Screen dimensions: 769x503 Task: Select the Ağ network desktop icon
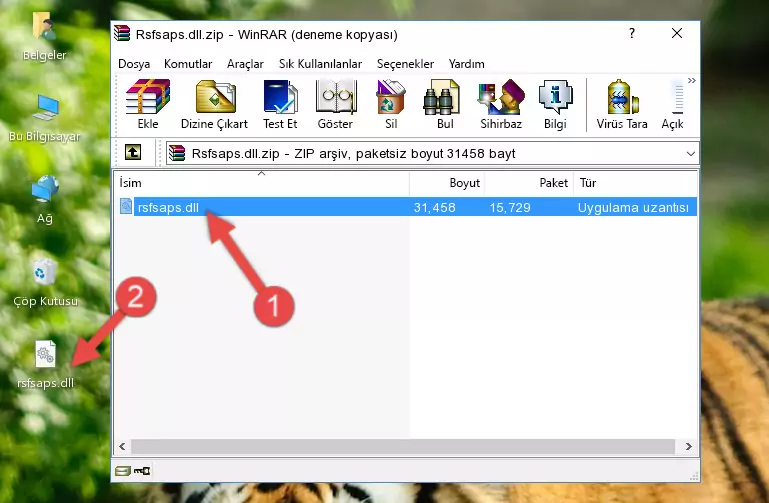pos(44,200)
